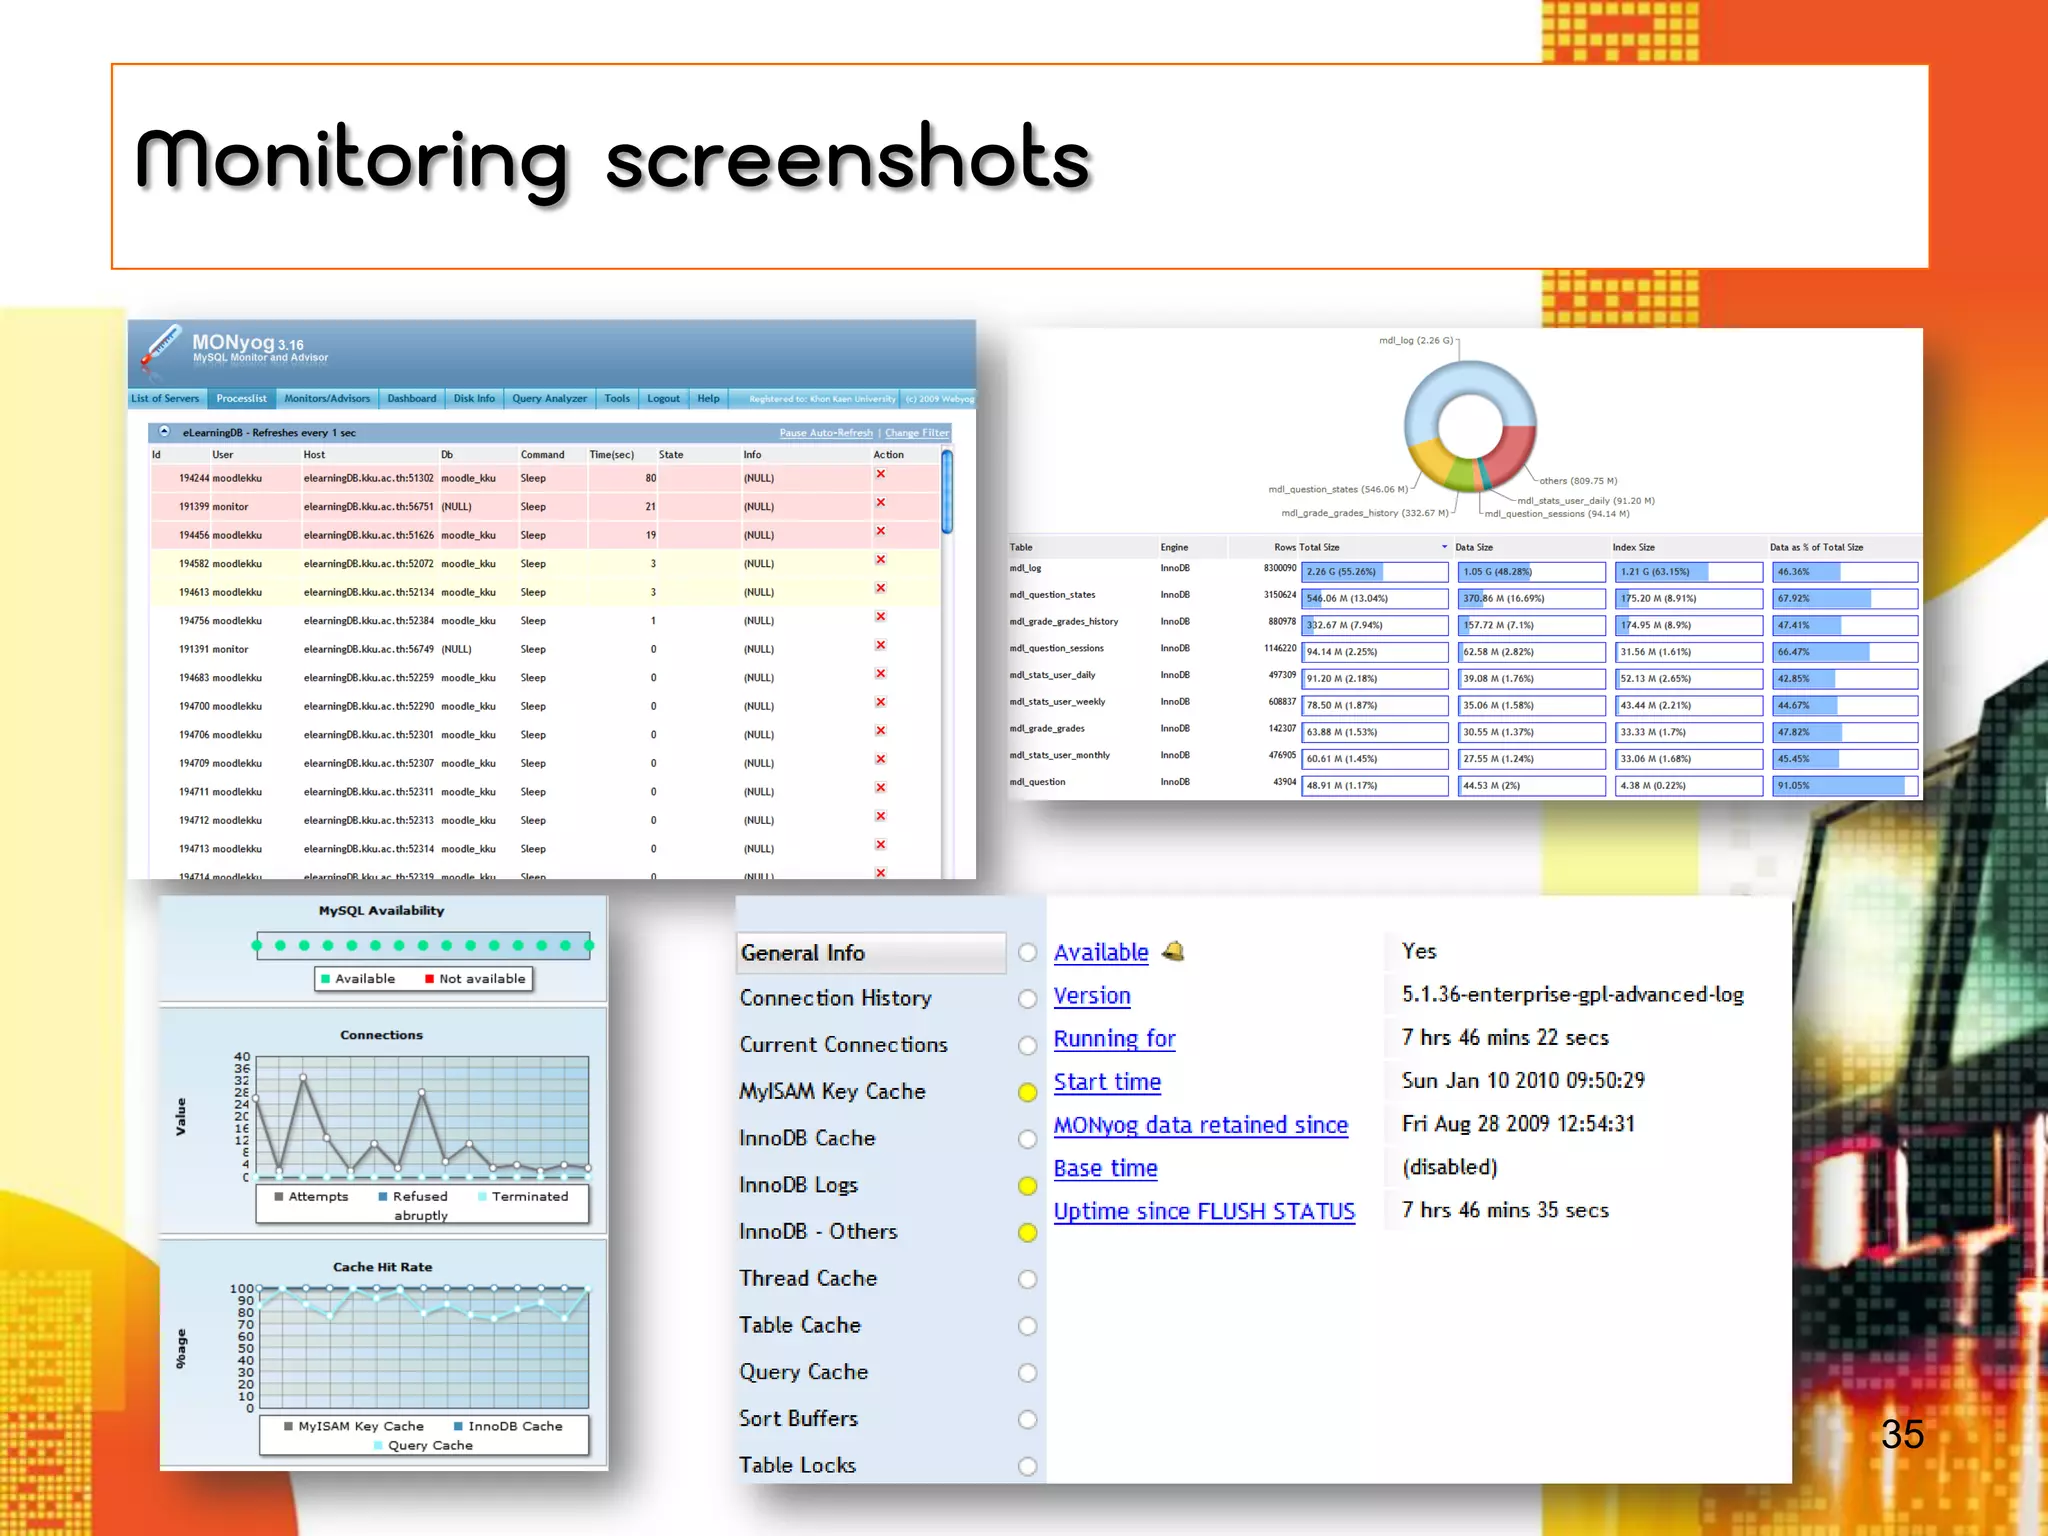Open the Monitors/Advisors tab
2048x1536 pixels.
[327, 398]
